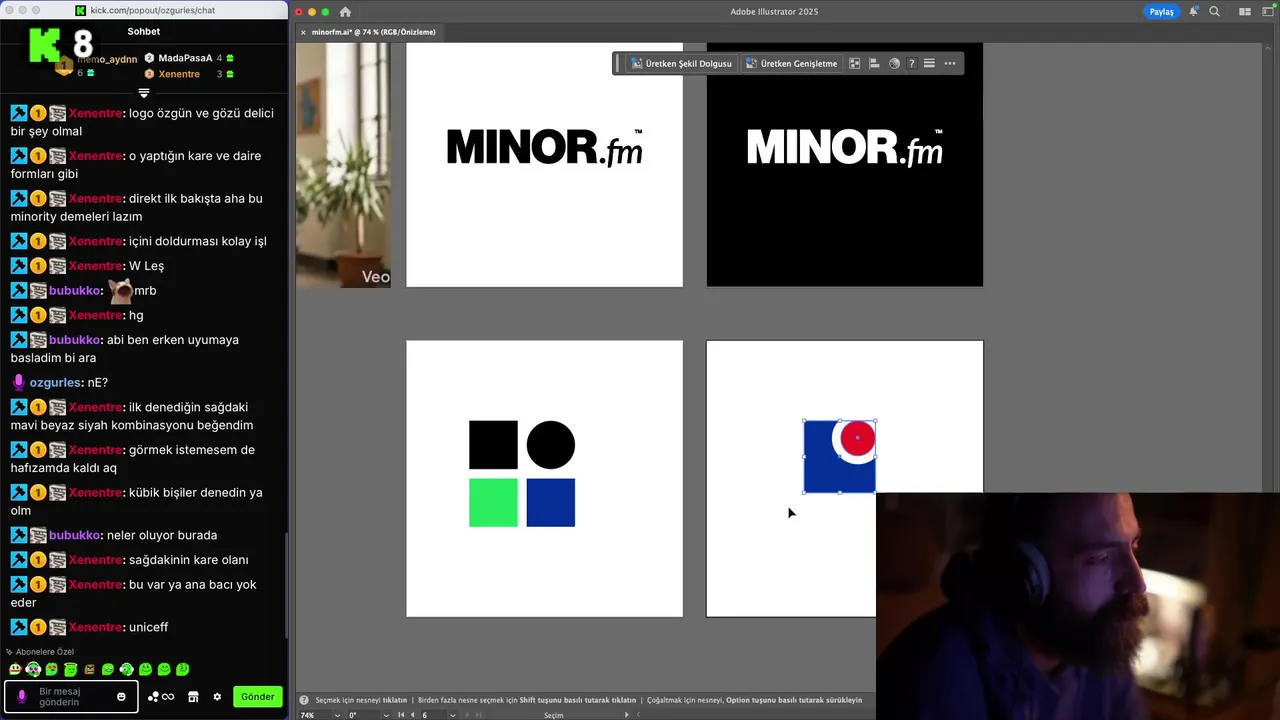The height and width of the screenshot is (720, 1280).
Task: Click Xenentre in the top gifters leaderboard
Action: (x=179, y=74)
